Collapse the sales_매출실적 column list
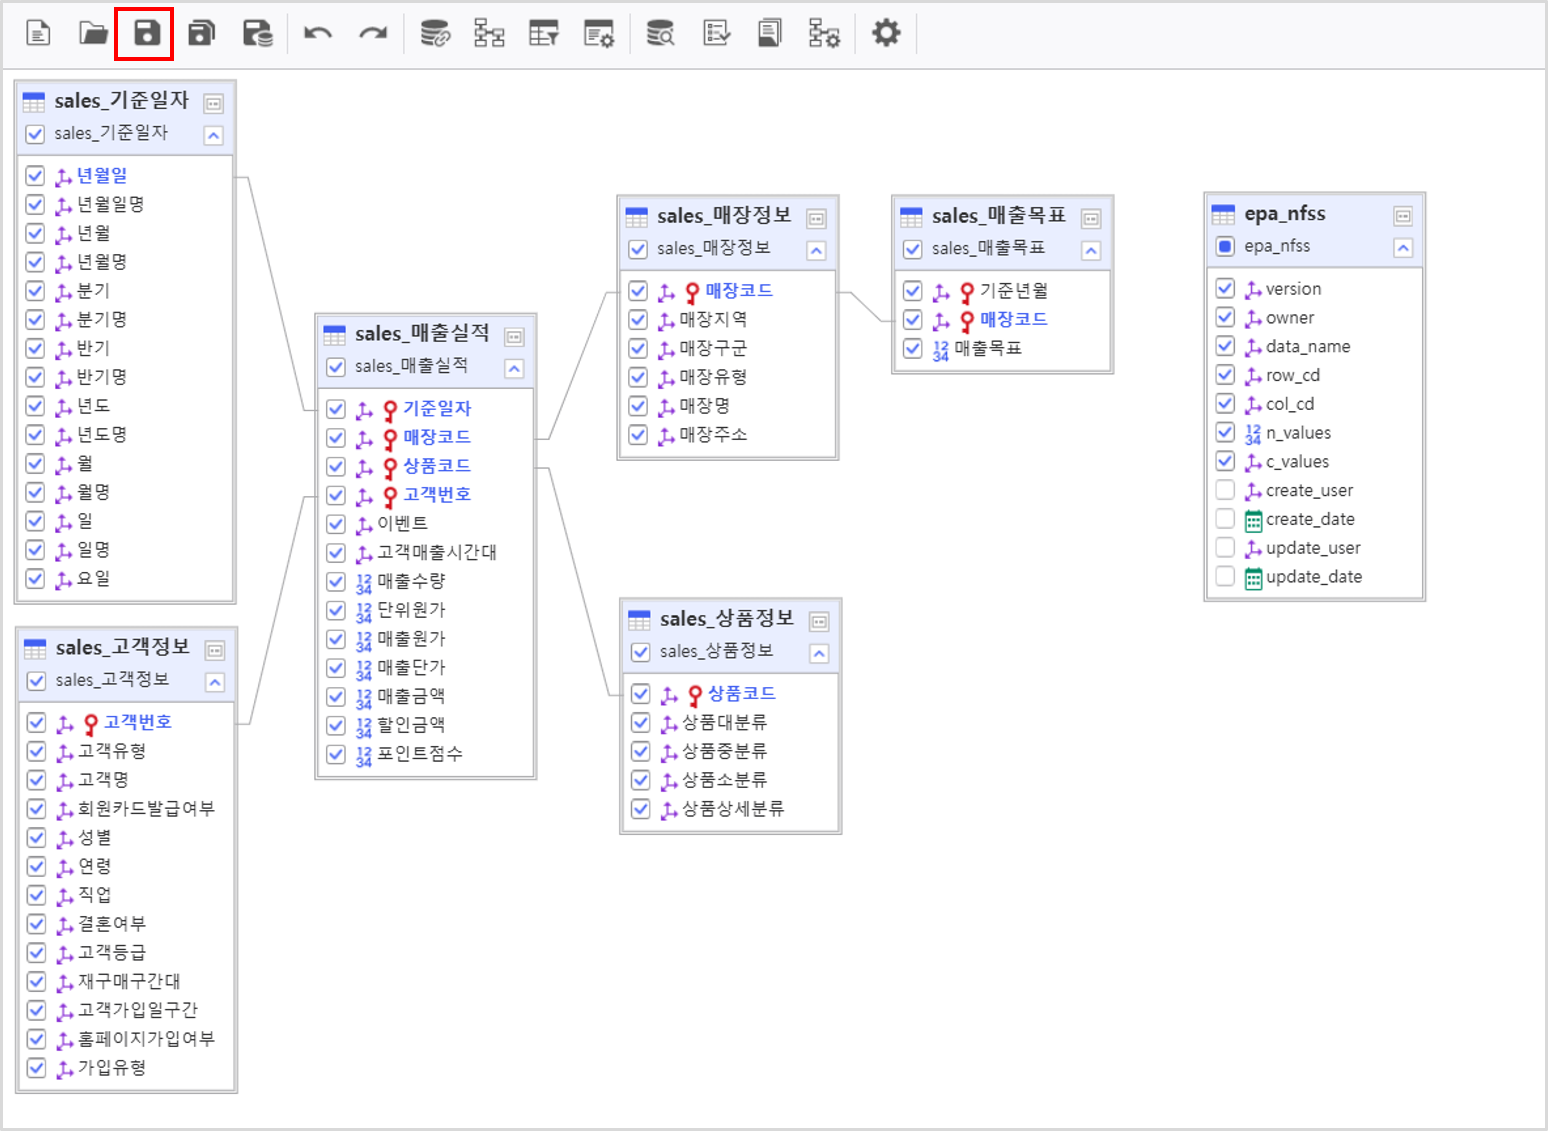 [514, 368]
